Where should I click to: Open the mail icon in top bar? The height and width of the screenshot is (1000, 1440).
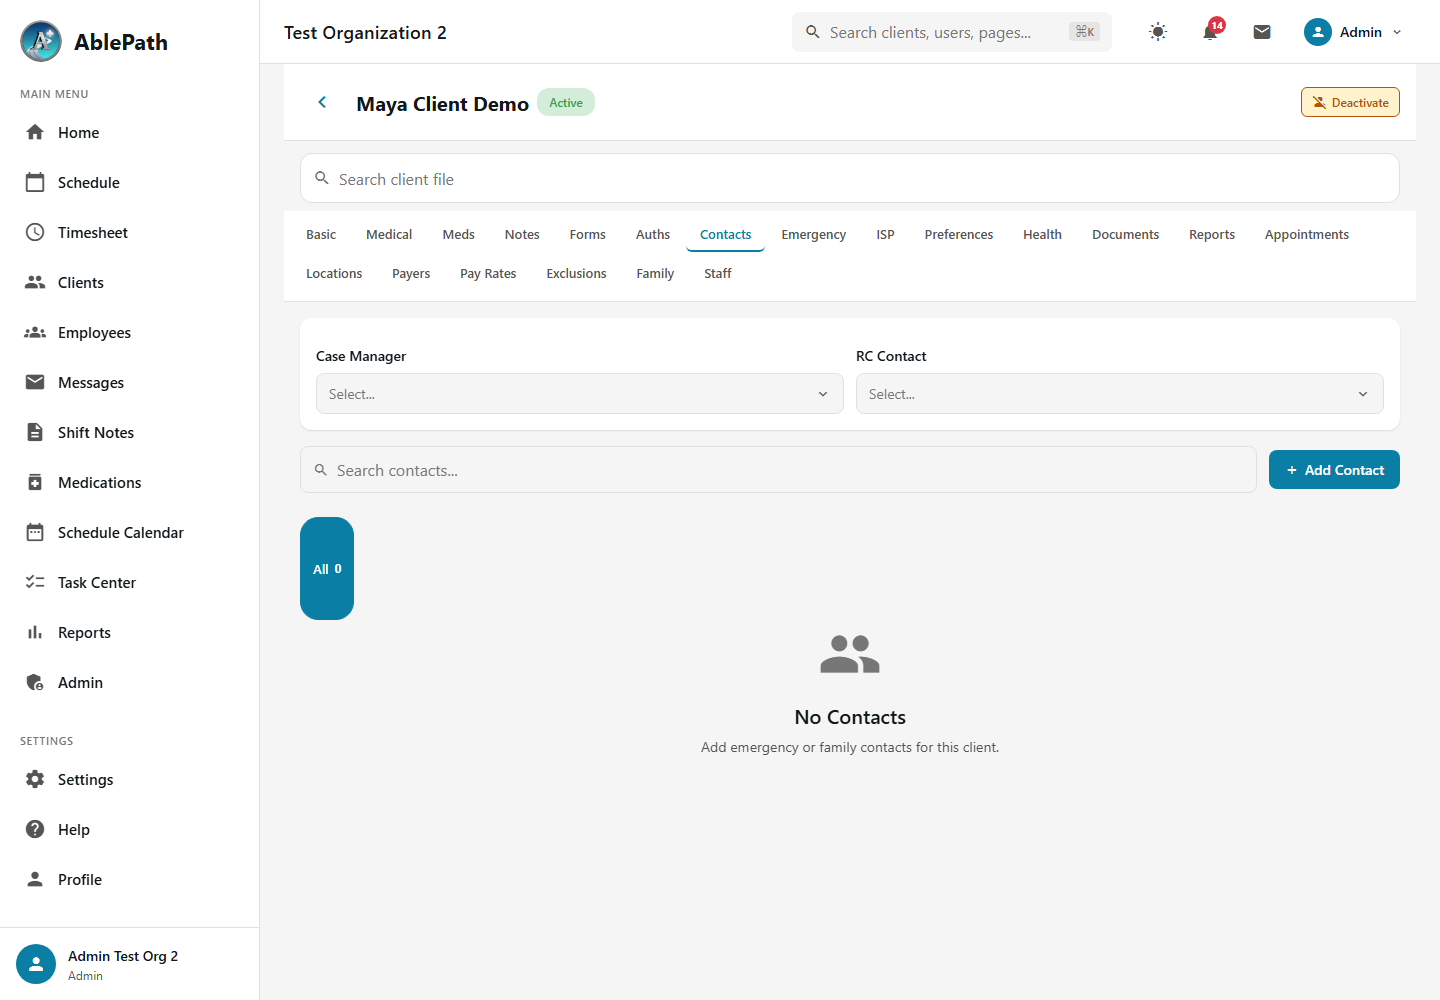[x=1262, y=32]
